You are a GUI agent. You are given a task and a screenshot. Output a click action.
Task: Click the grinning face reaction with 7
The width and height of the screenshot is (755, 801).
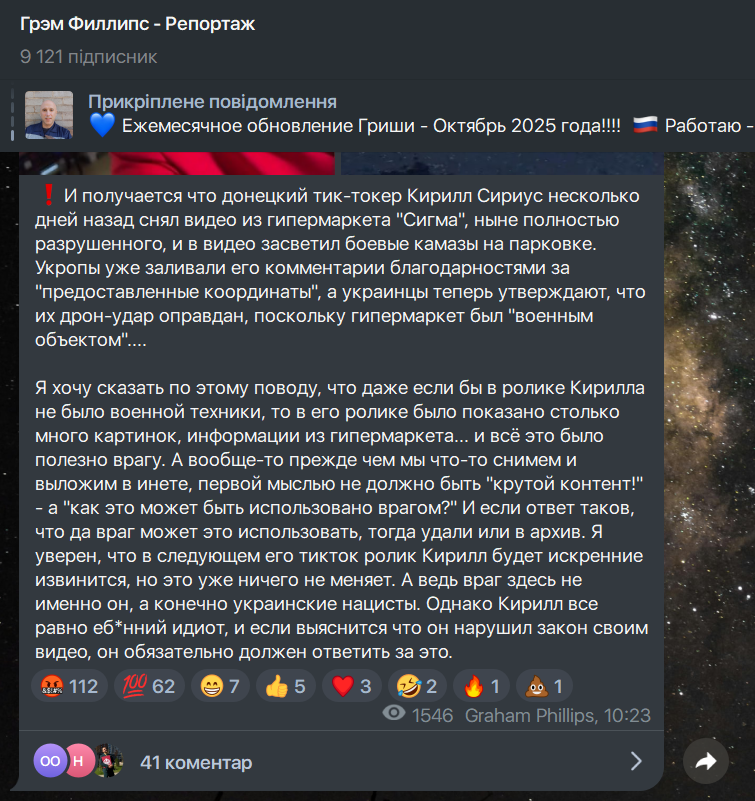(x=220, y=686)
